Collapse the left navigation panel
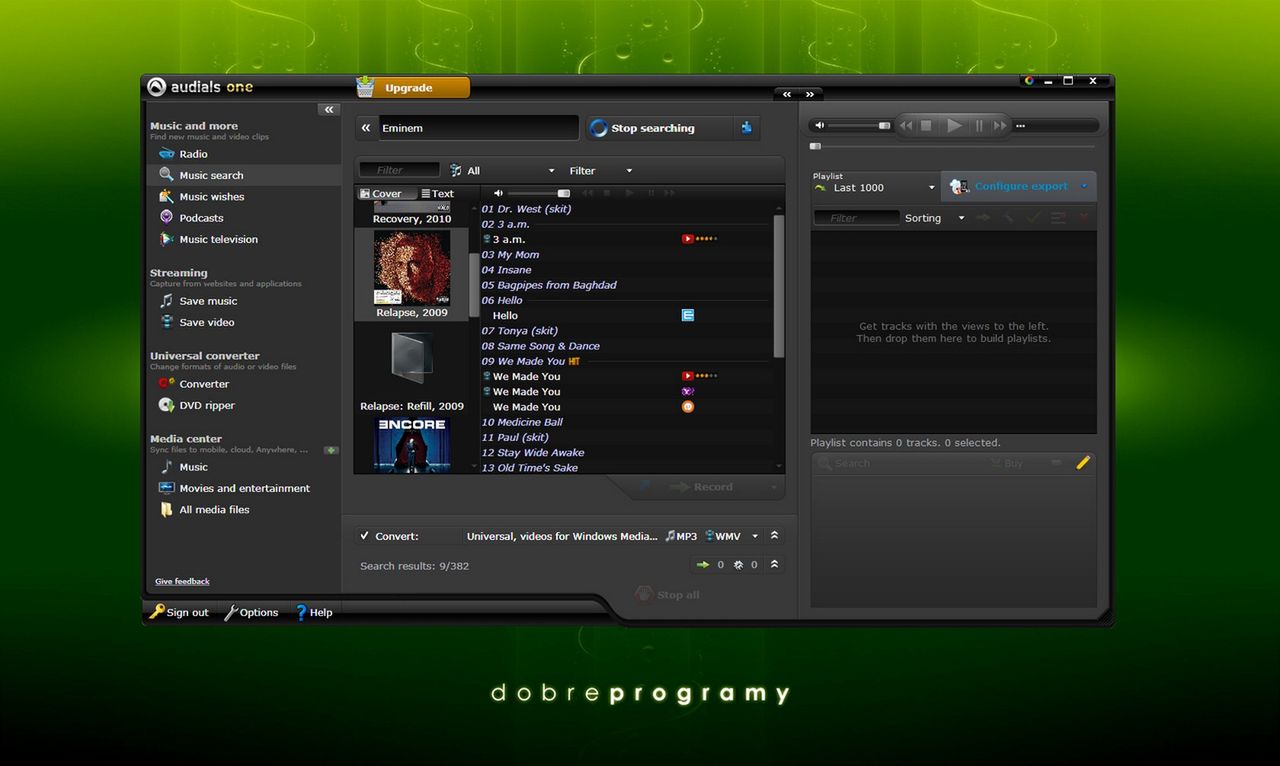The height and width of the screenshot is (766, 1280). (329, 109)
